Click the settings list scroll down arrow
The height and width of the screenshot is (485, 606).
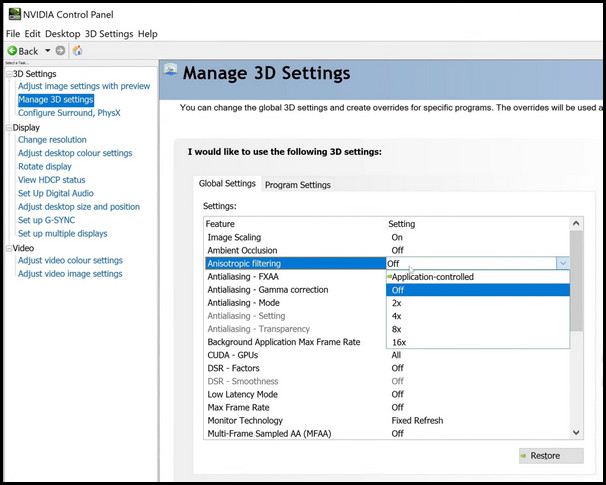click(x=576, y=433)
